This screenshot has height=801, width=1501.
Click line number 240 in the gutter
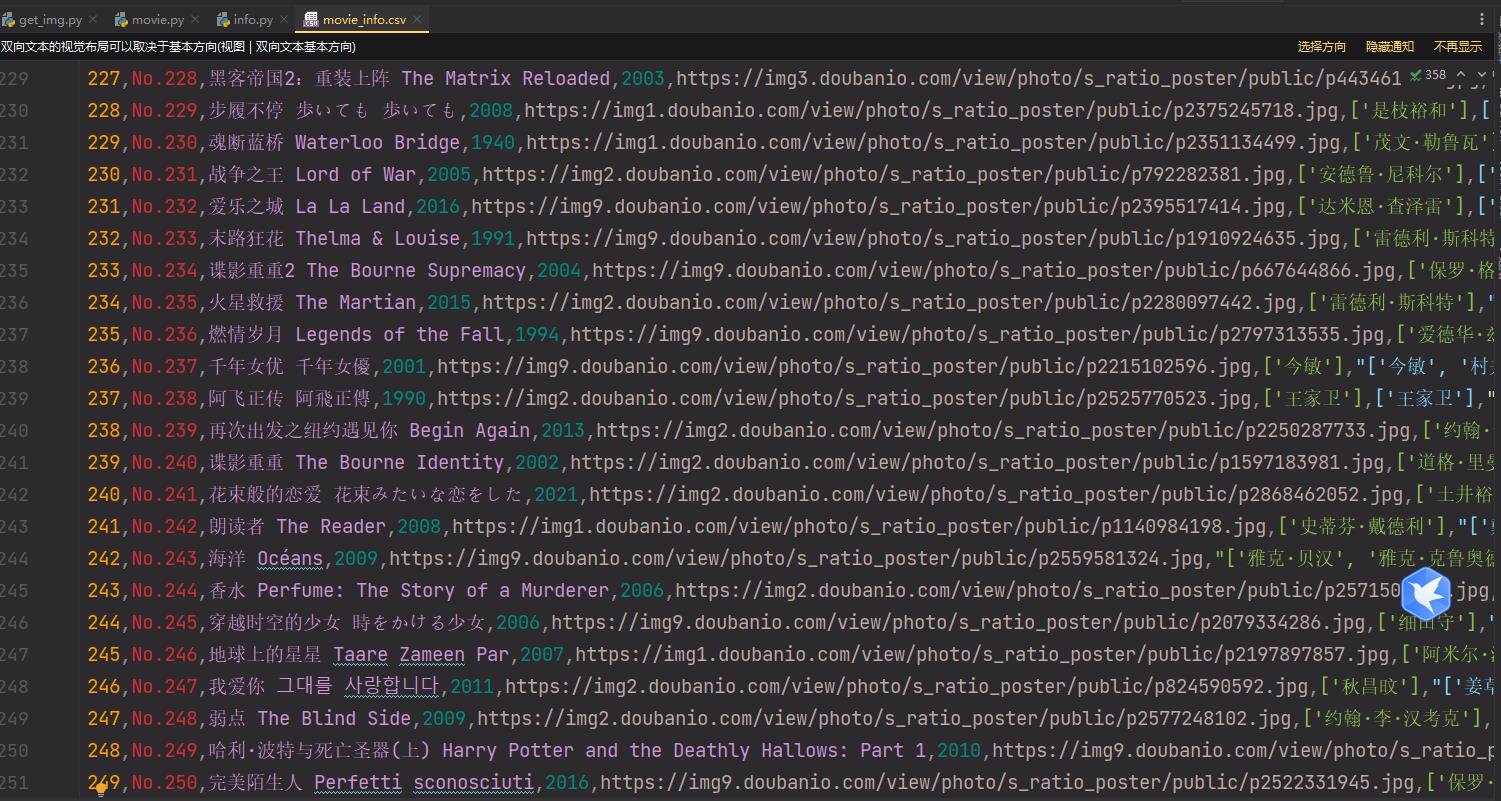point(14,430)
